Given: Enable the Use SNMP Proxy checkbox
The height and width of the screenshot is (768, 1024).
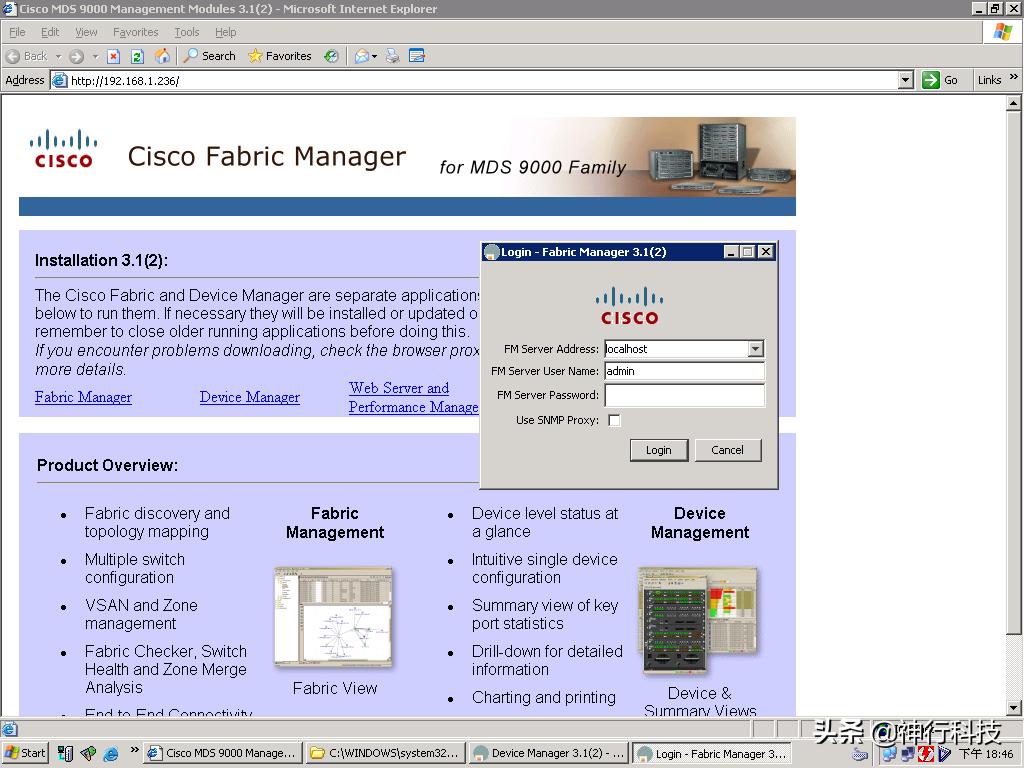Looking at the screenshot, I should pyautogui.click(x=615, y=420).
